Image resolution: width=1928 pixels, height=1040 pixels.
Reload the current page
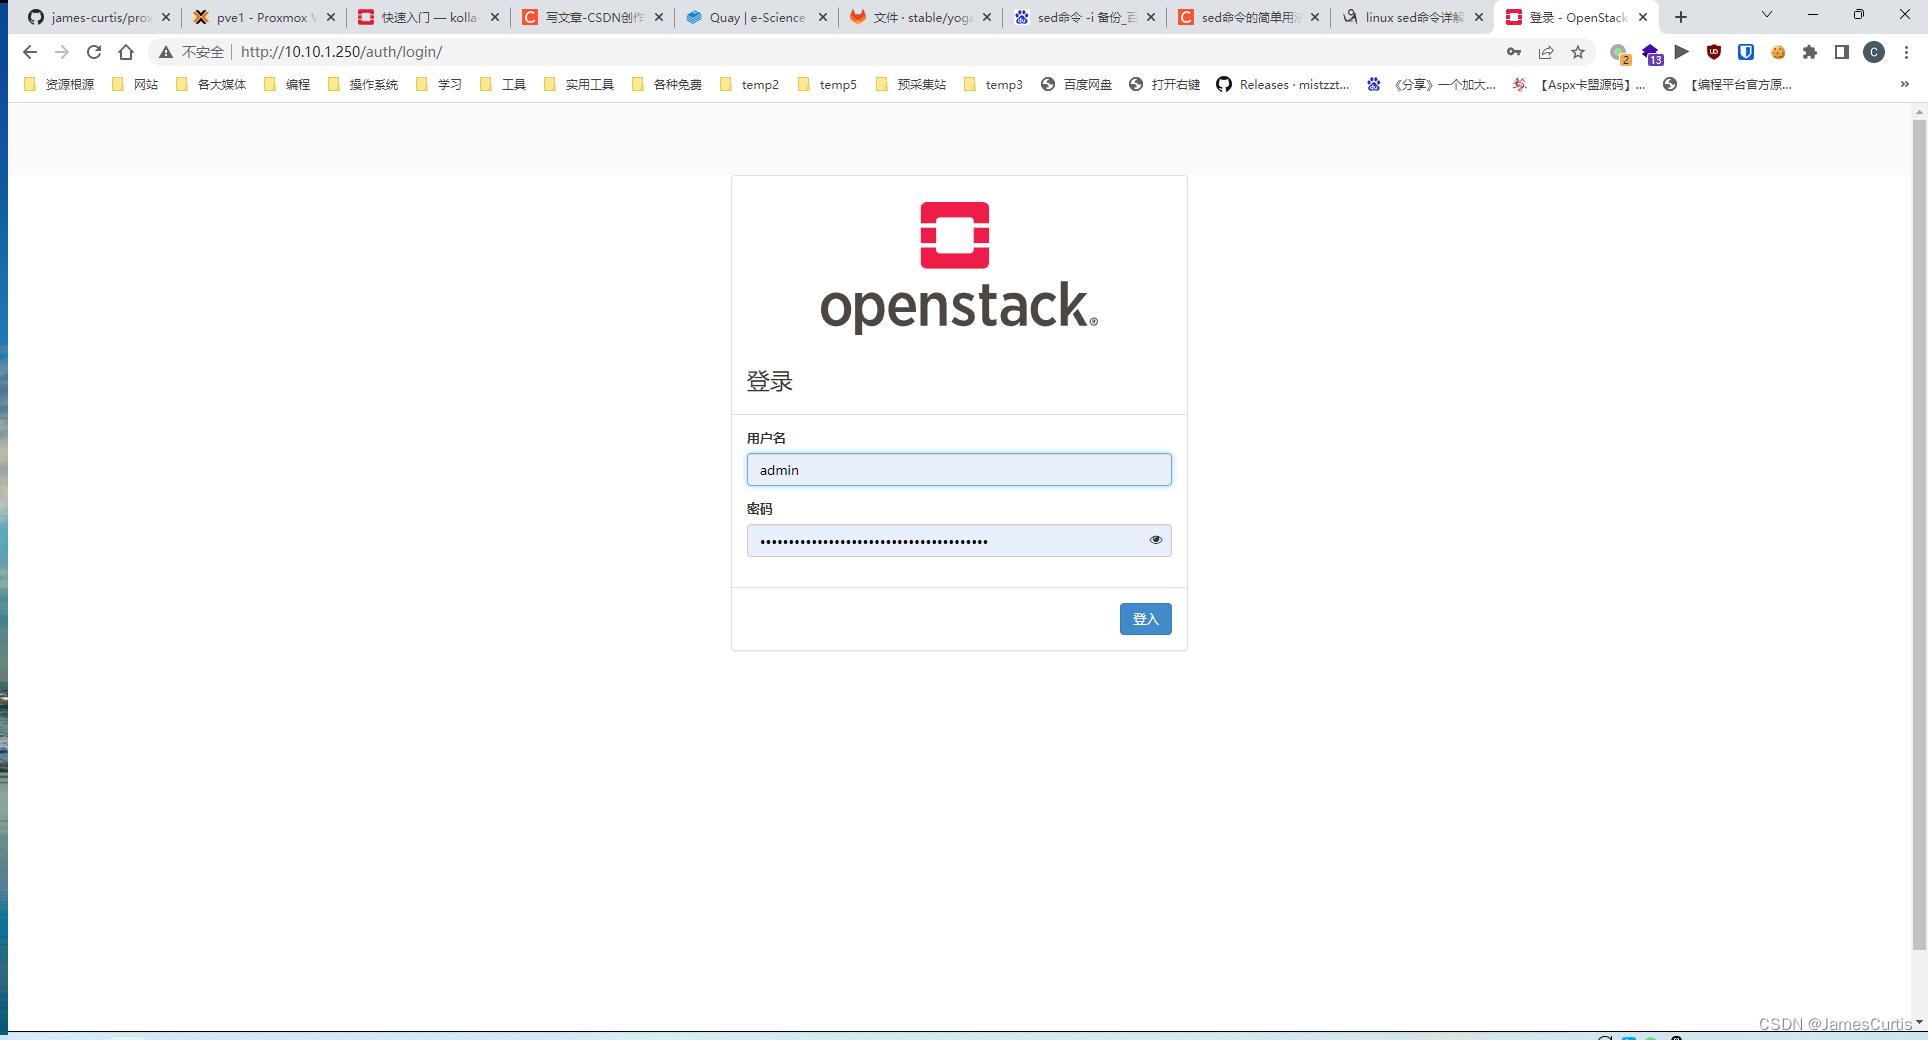coord(94,52)
